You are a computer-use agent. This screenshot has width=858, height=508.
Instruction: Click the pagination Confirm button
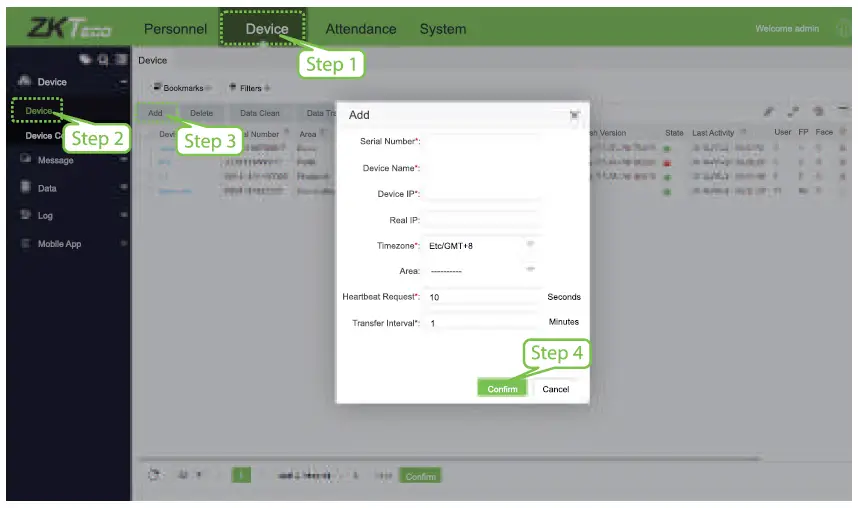coord(420,476)
